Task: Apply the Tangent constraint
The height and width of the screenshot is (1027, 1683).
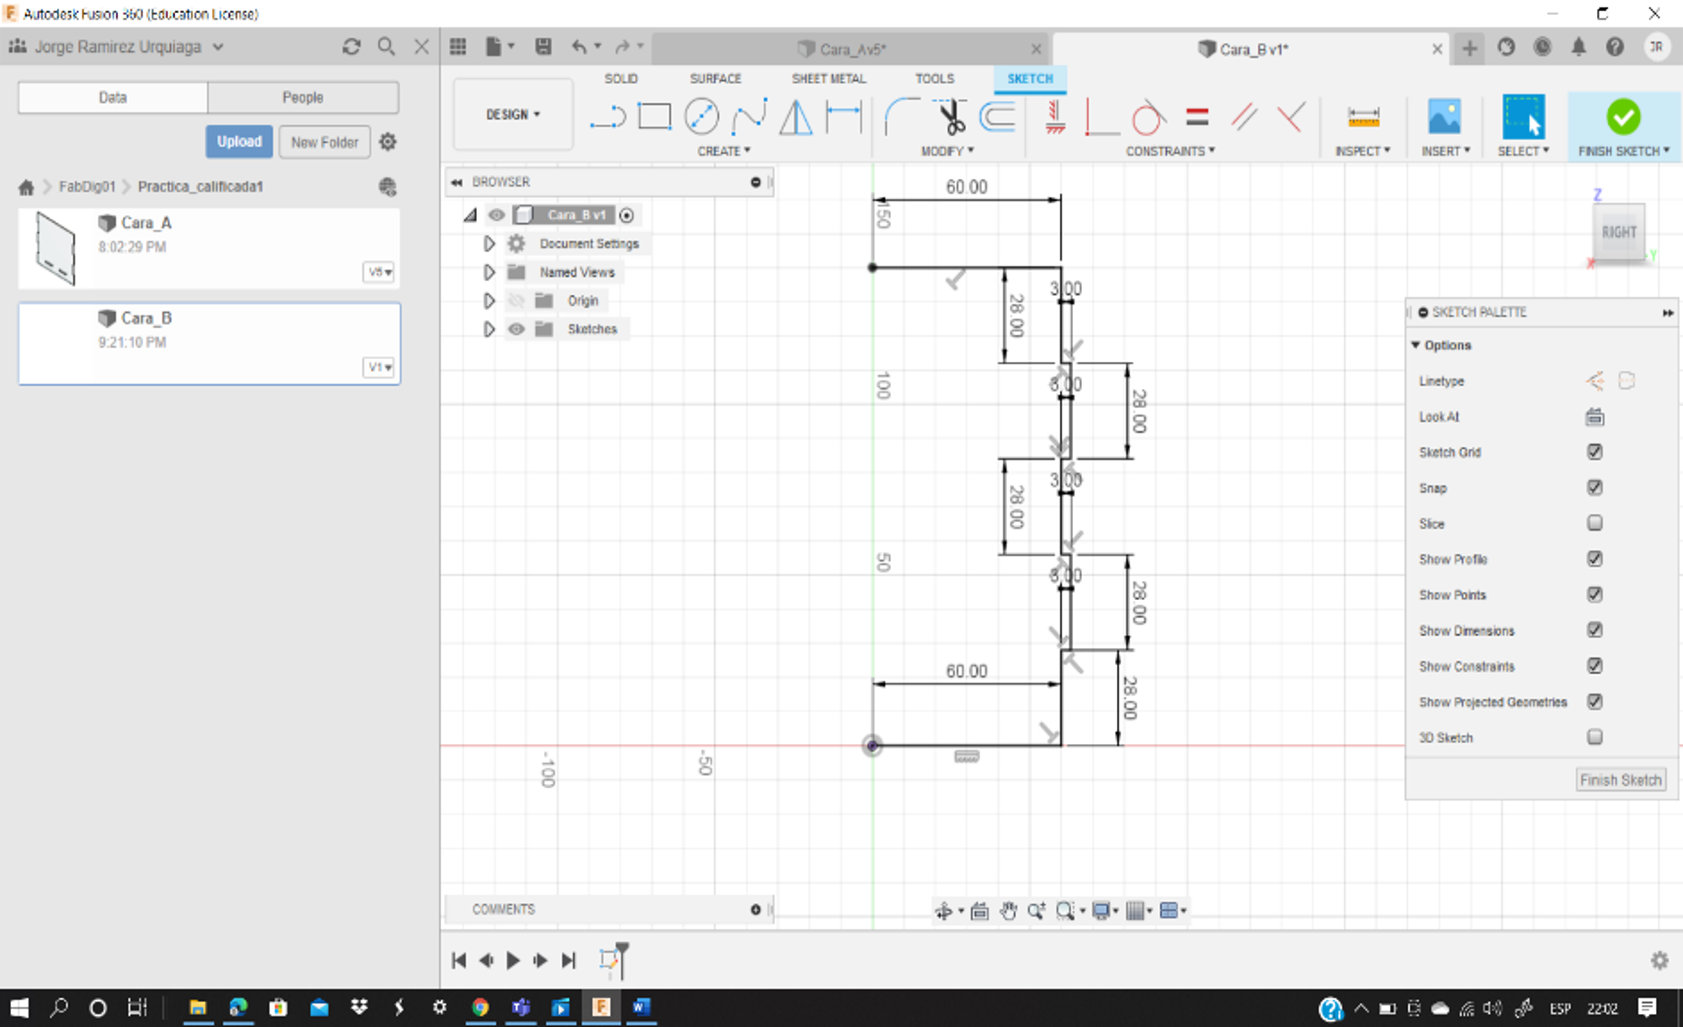Action: point(1148,117)
